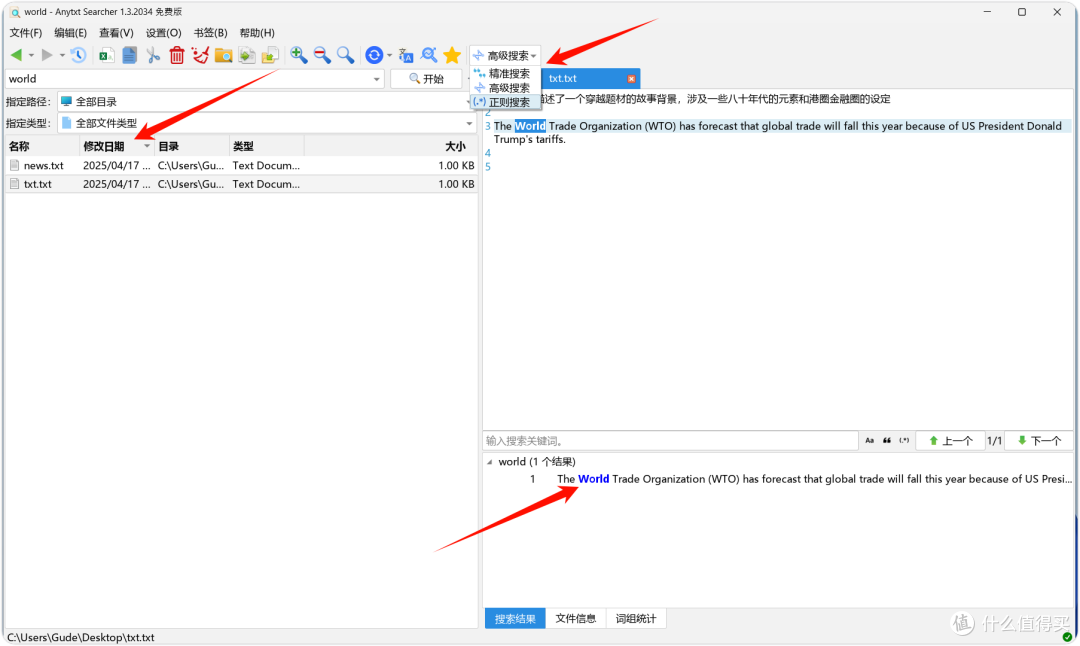Open the 设置(O) menu

(163, 33)
